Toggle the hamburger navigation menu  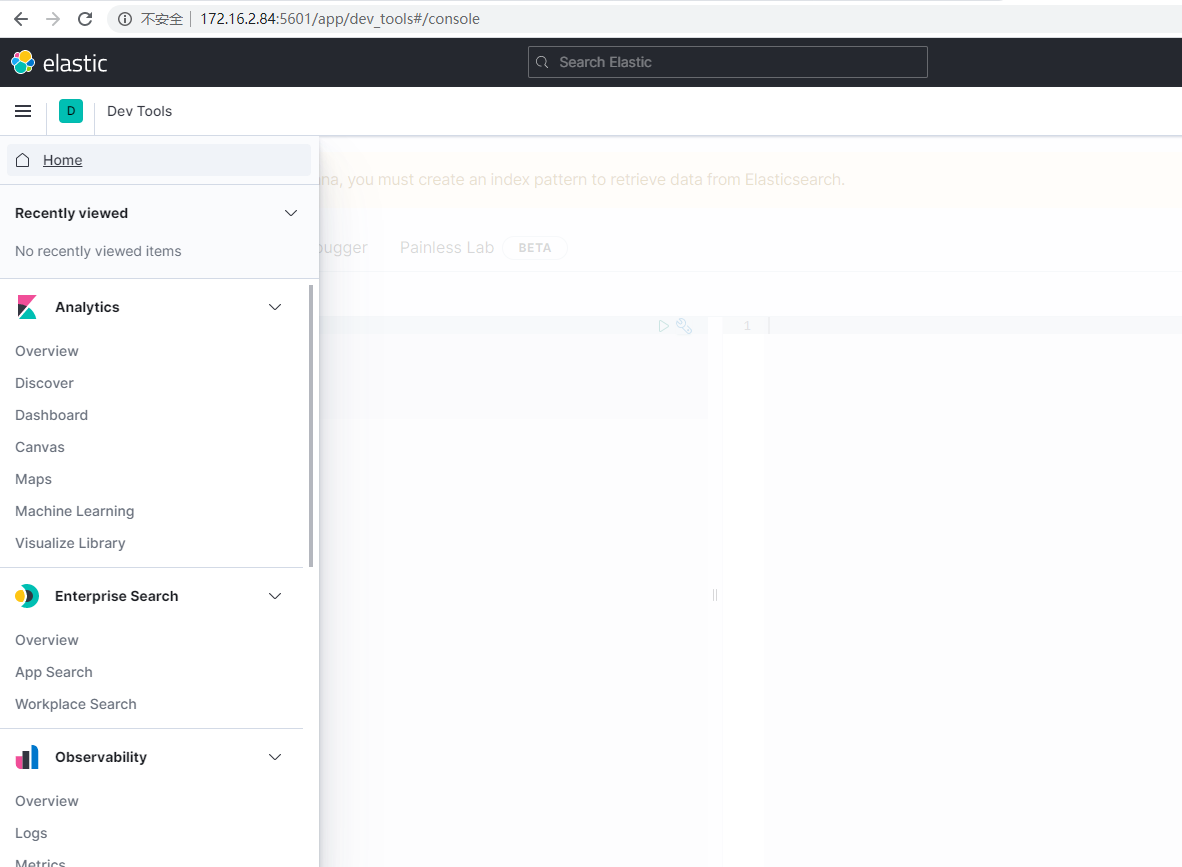[23, 112]
